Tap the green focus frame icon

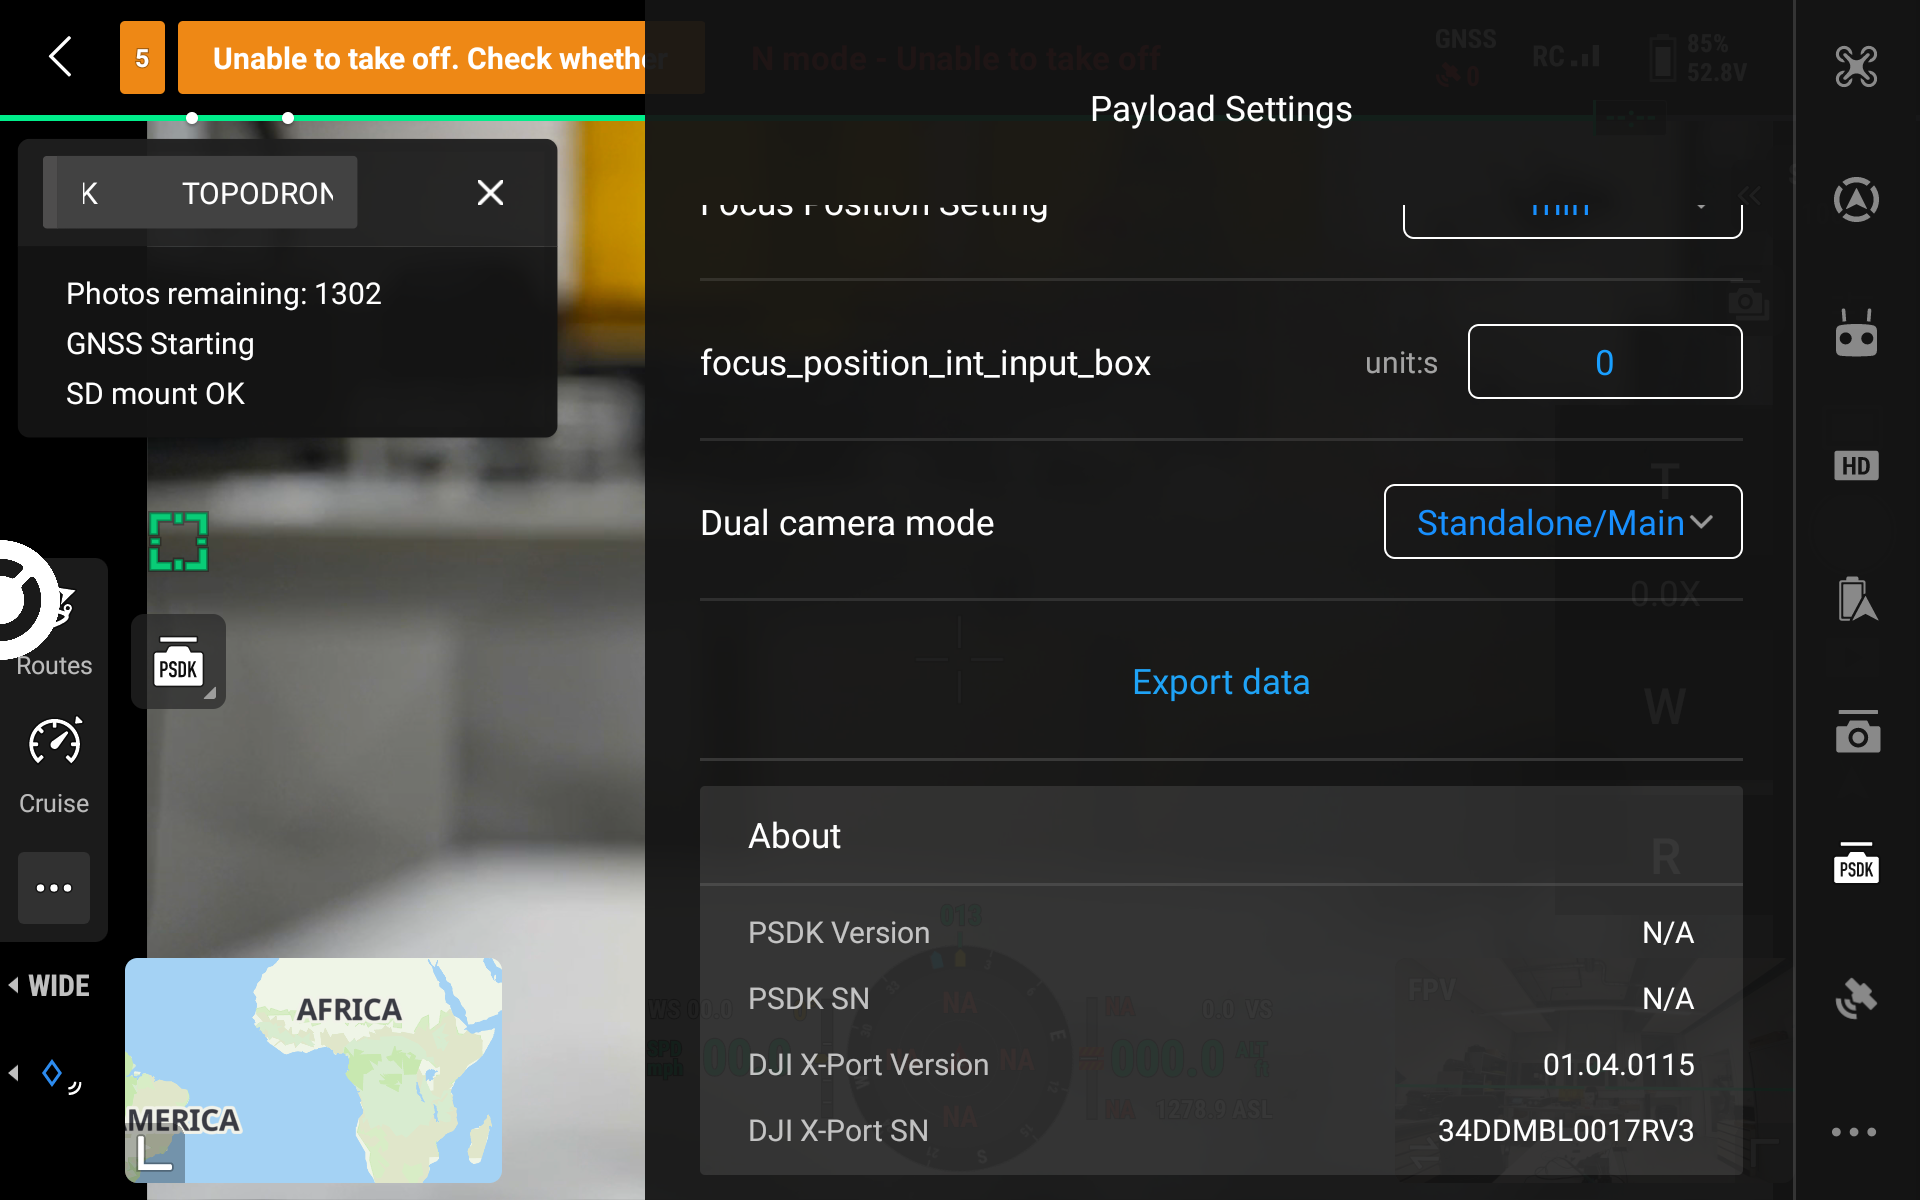coord(179,541)
